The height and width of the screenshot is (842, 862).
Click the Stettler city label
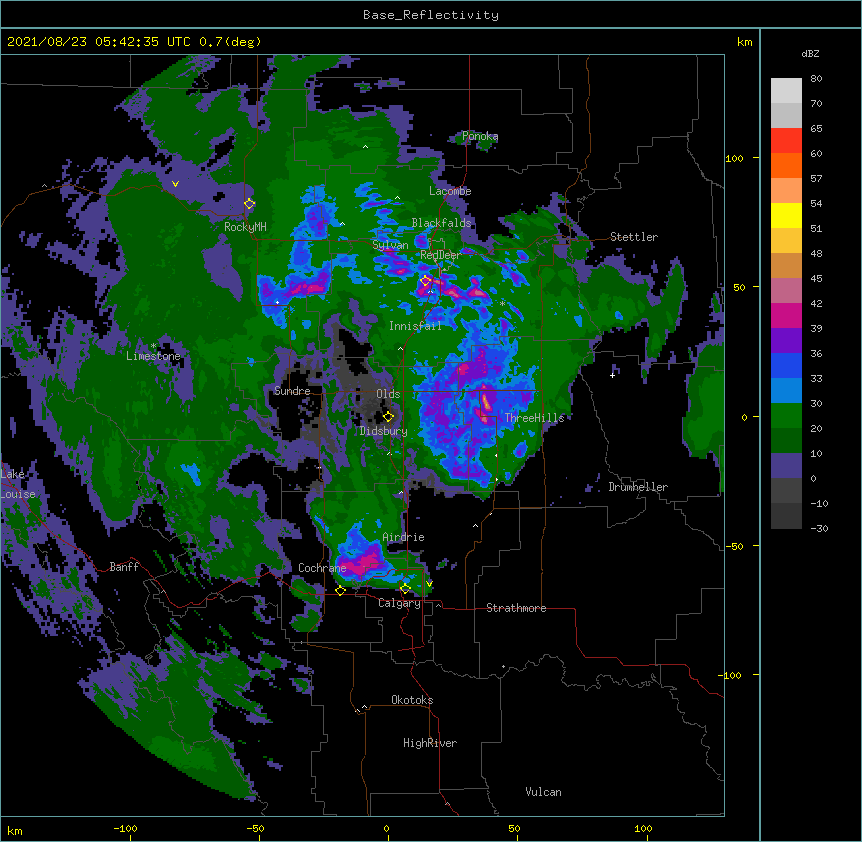[634, 237]
